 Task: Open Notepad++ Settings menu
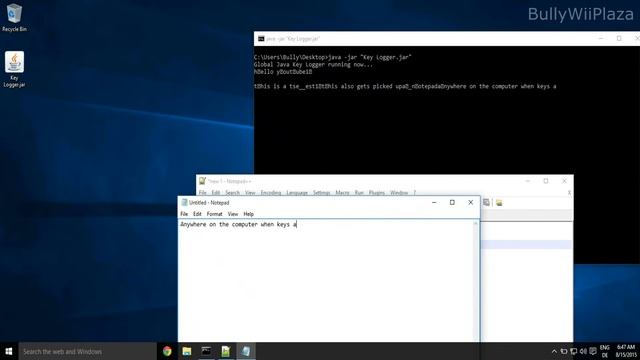(322, 193)
